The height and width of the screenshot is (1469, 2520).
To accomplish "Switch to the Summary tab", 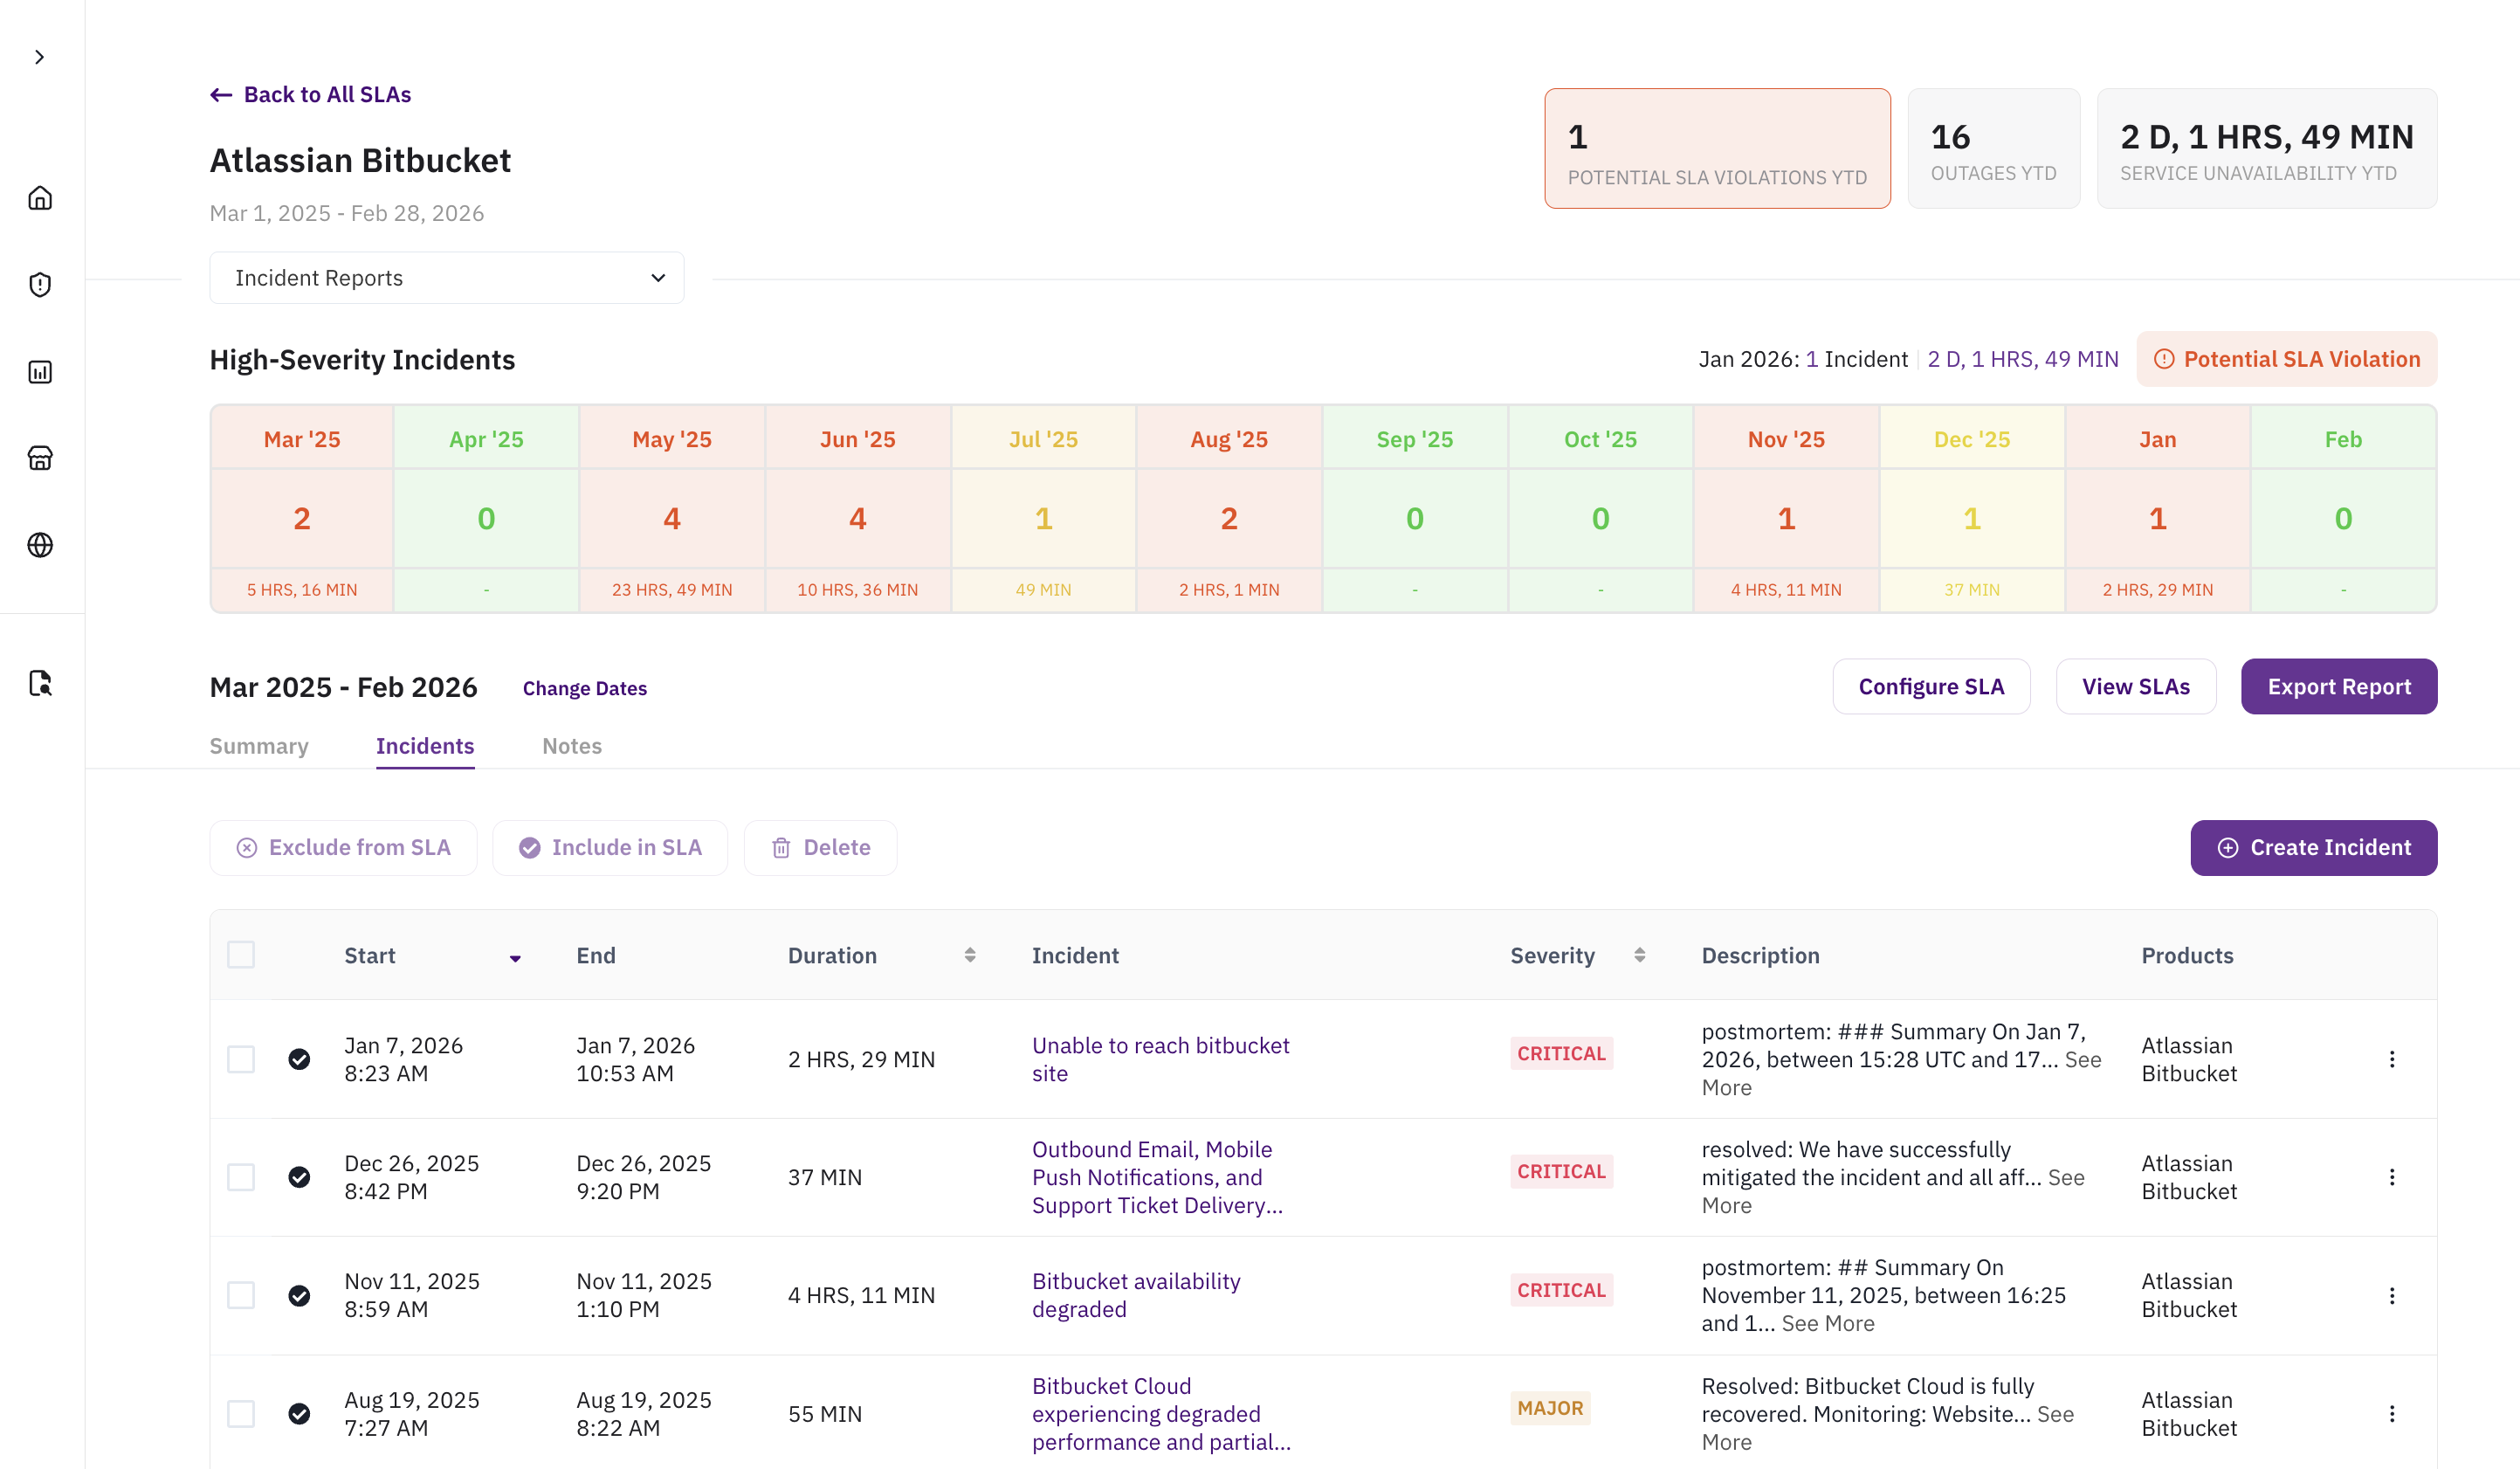I will [x=259, y=746].
